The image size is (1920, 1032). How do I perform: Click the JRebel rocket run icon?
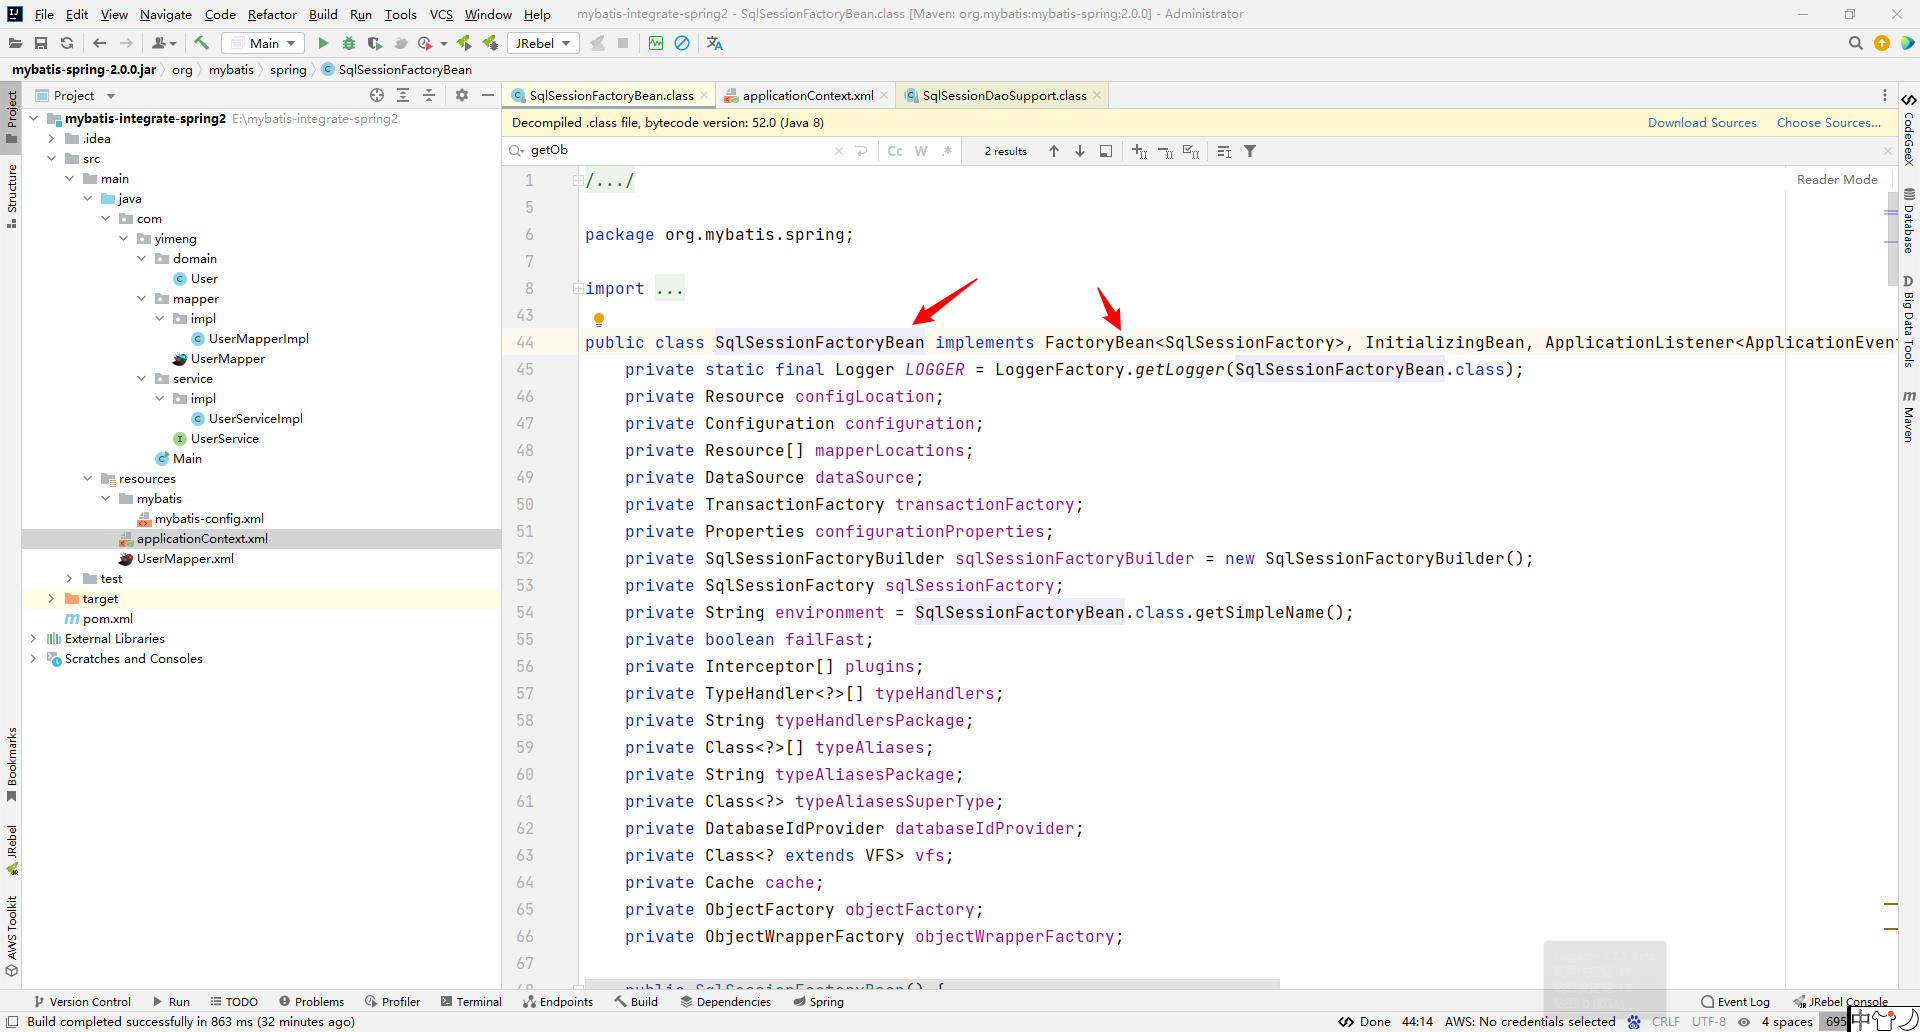point(464,43)
